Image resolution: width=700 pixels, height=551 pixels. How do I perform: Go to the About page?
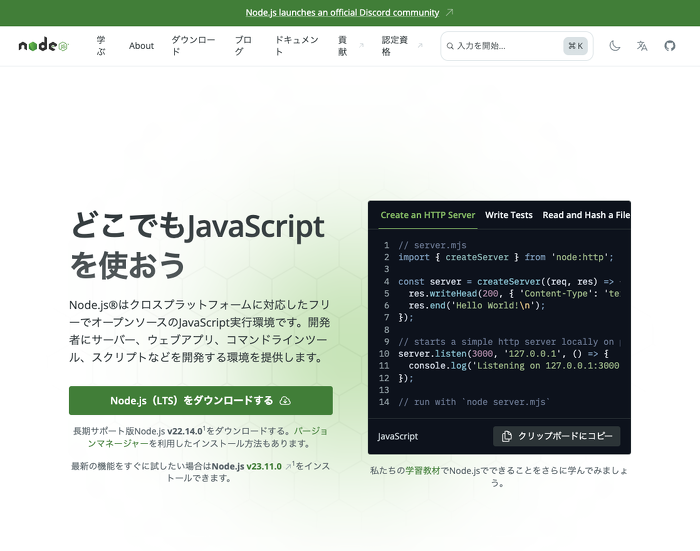[141, 46]
